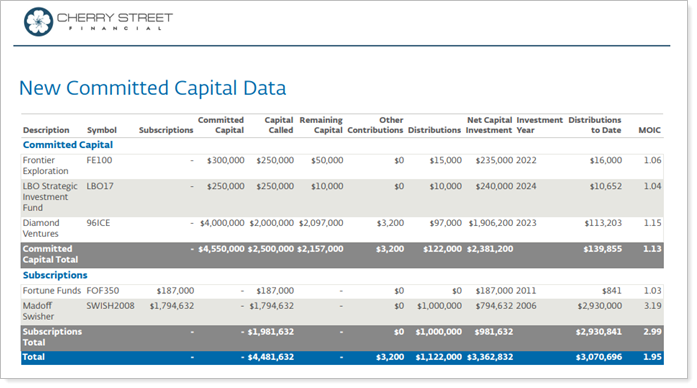Click the Subscriptions Total row label

(x=52, y=337)
